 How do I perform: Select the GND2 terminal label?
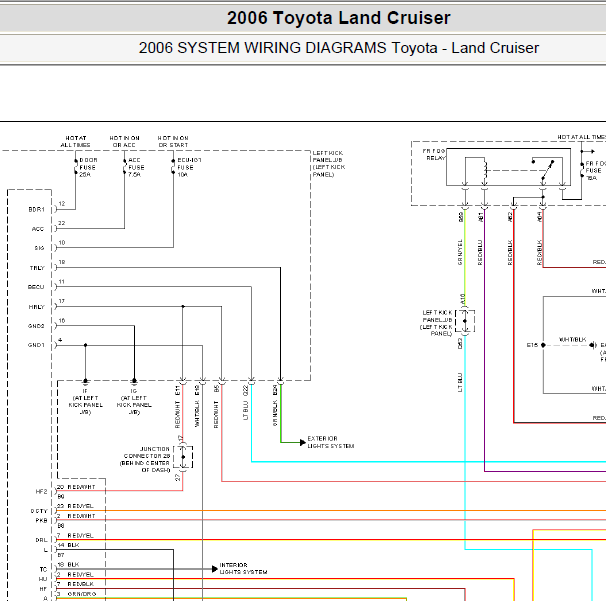(36, 326)
